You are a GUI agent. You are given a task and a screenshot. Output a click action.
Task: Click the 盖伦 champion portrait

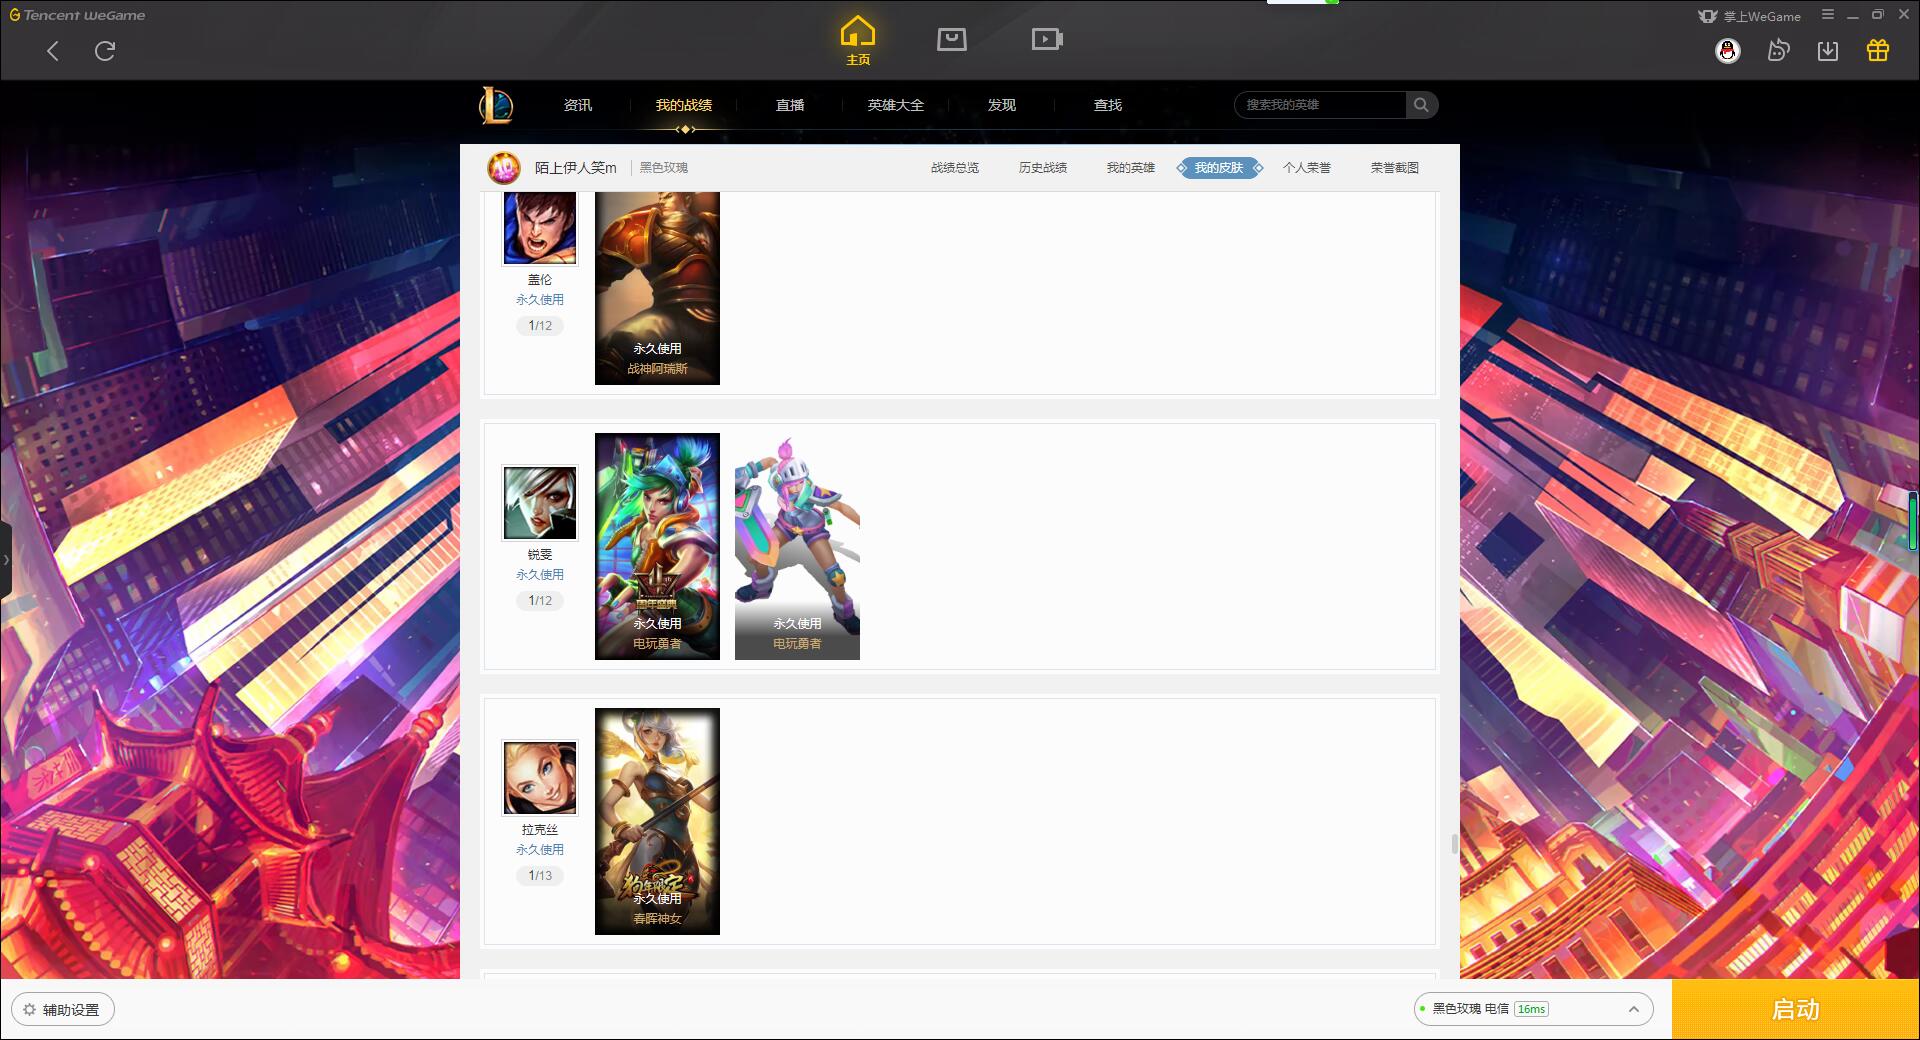point(540,228)
